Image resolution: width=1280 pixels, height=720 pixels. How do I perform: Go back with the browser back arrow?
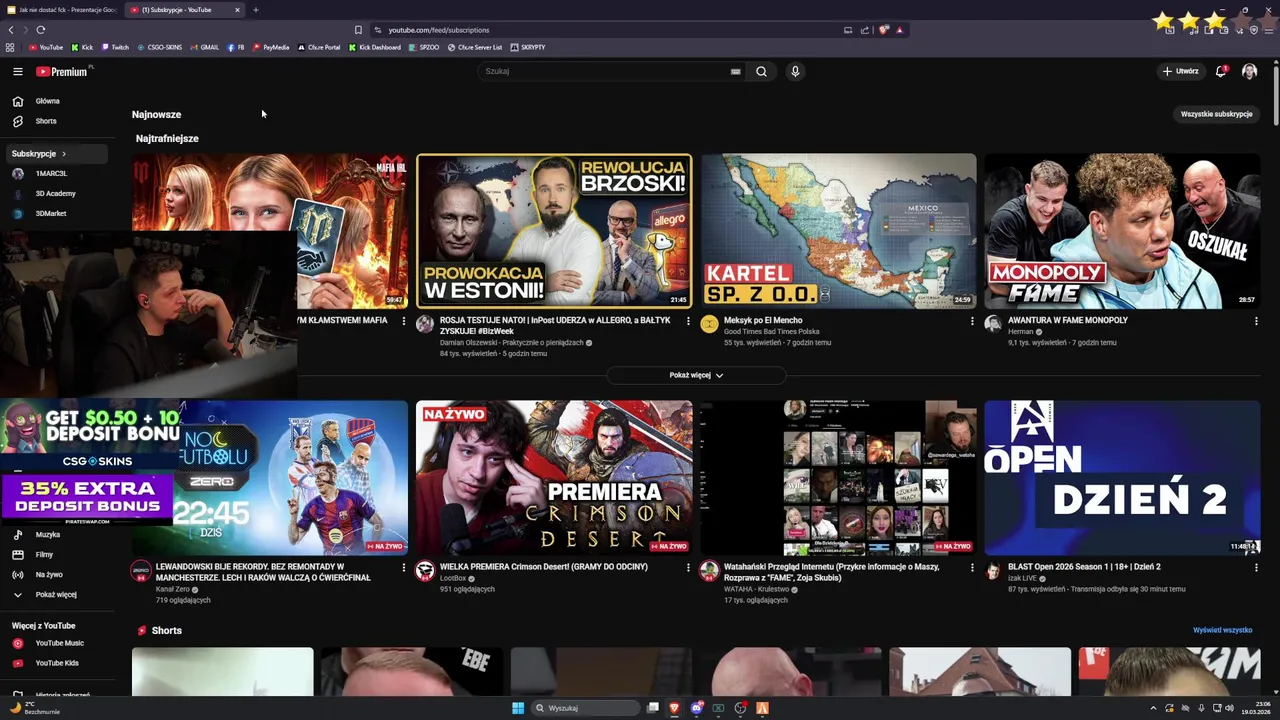[x=11, y=30]
